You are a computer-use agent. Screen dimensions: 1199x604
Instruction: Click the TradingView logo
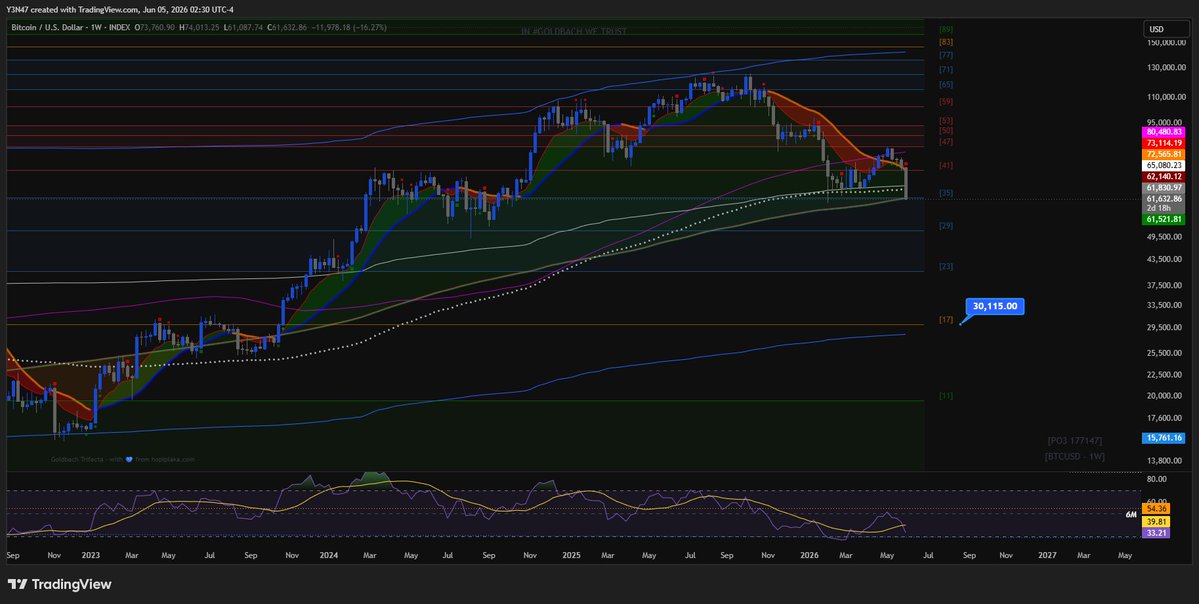[x=60, y=585]
